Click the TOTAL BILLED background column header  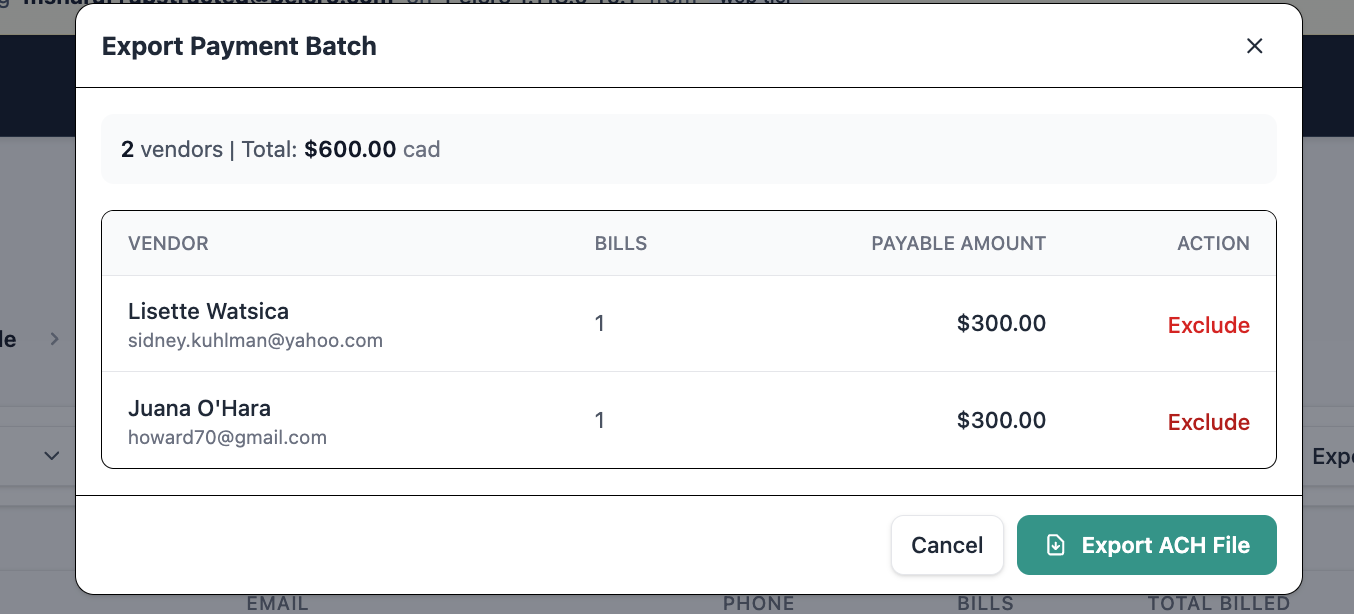1218,603
